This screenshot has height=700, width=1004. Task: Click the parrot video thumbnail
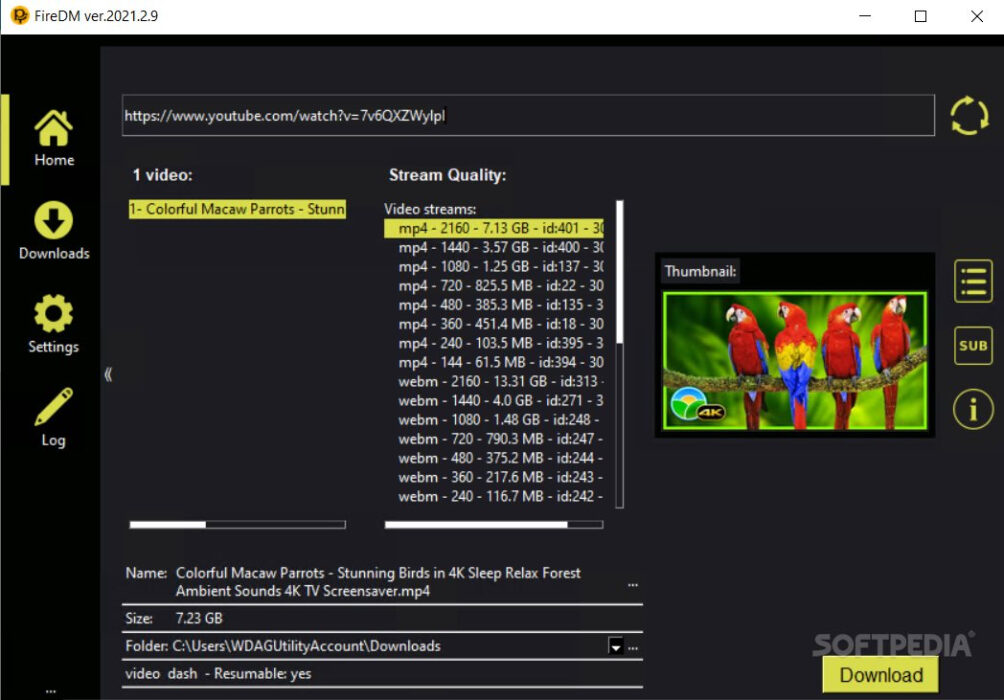795,360
